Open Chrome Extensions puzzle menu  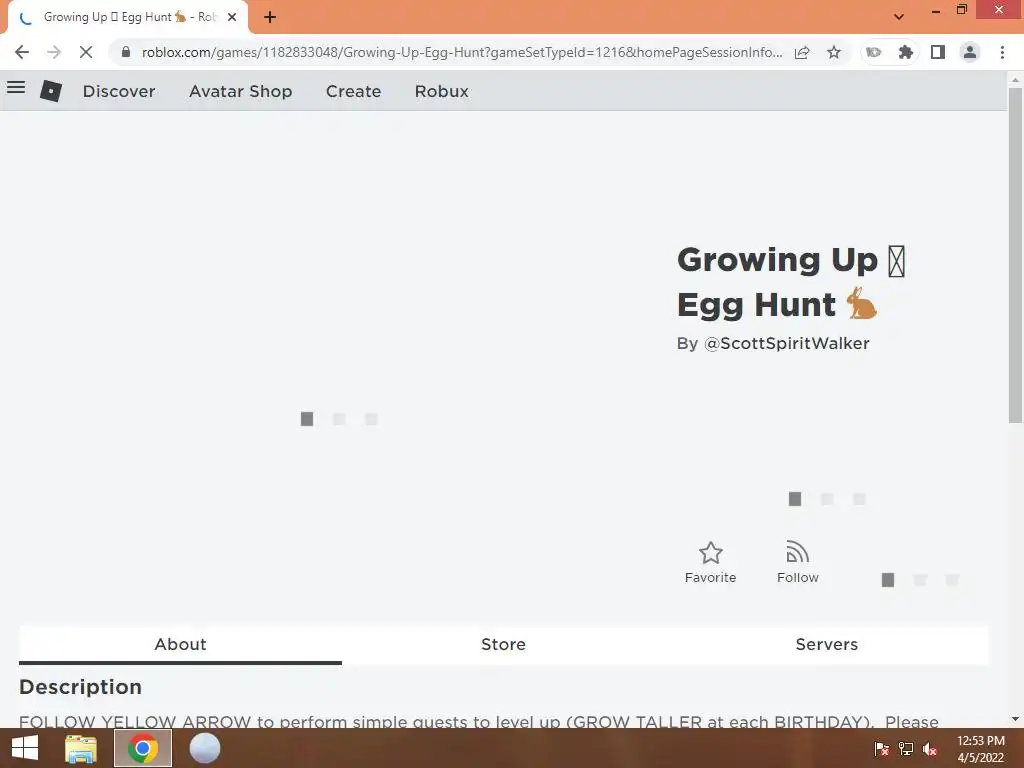click(905, 52)
